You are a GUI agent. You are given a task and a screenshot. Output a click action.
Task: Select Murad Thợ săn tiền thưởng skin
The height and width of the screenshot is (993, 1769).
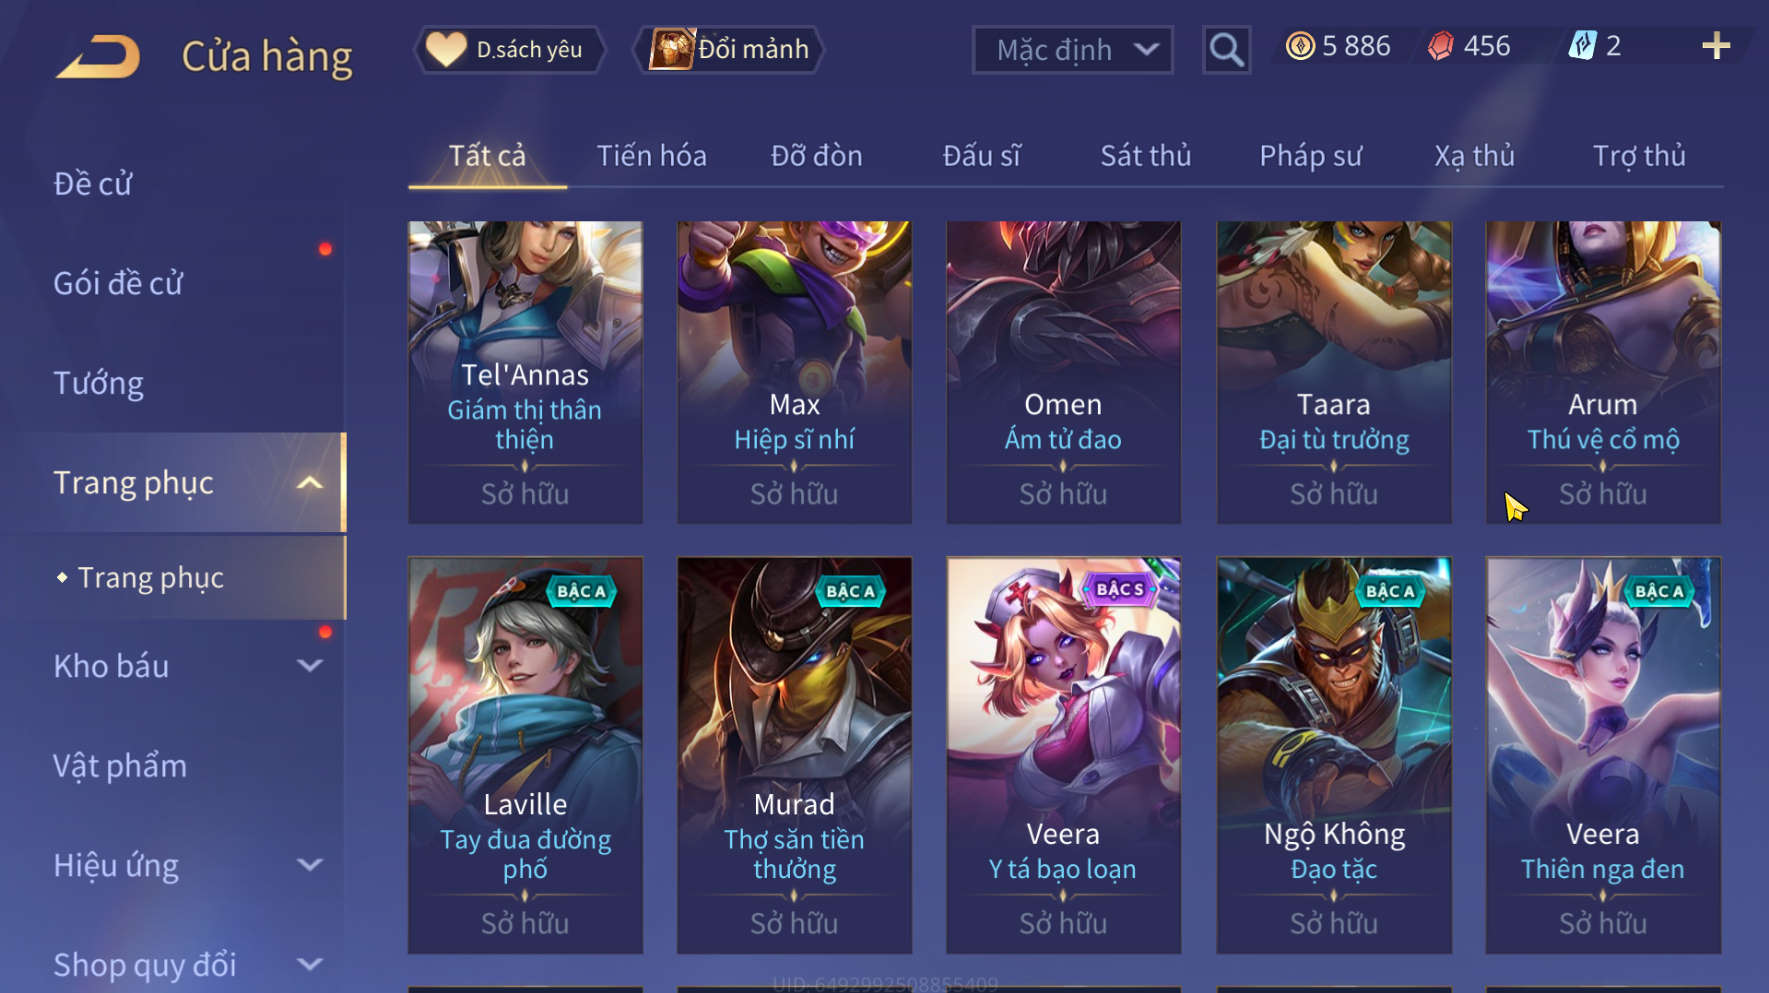794,755
